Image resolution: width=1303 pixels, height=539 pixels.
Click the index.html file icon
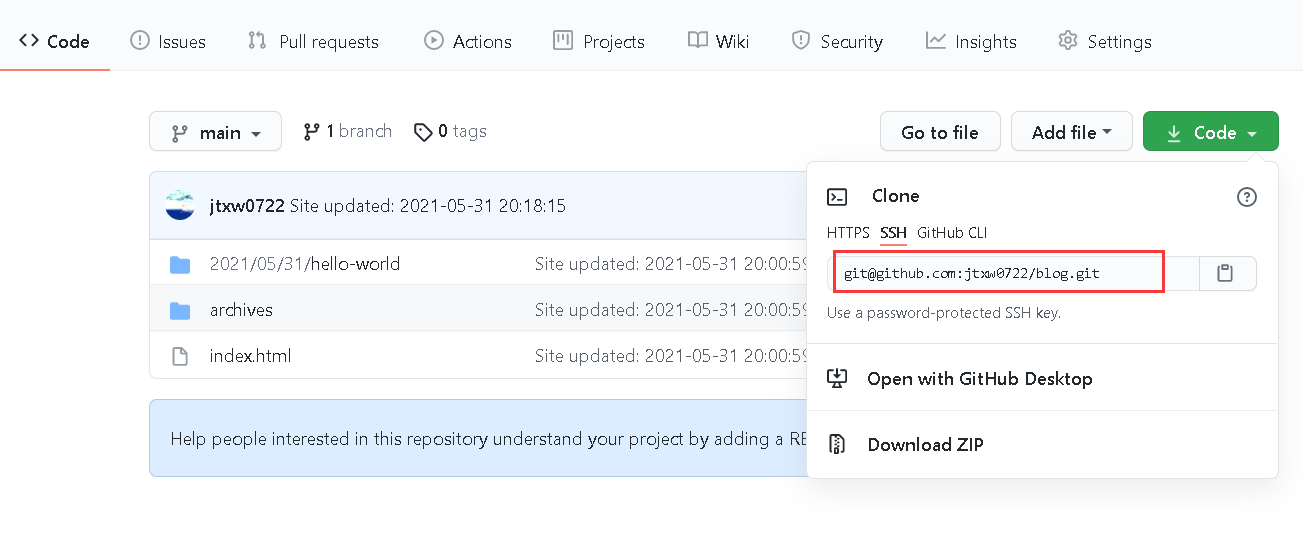coord(180,356)
